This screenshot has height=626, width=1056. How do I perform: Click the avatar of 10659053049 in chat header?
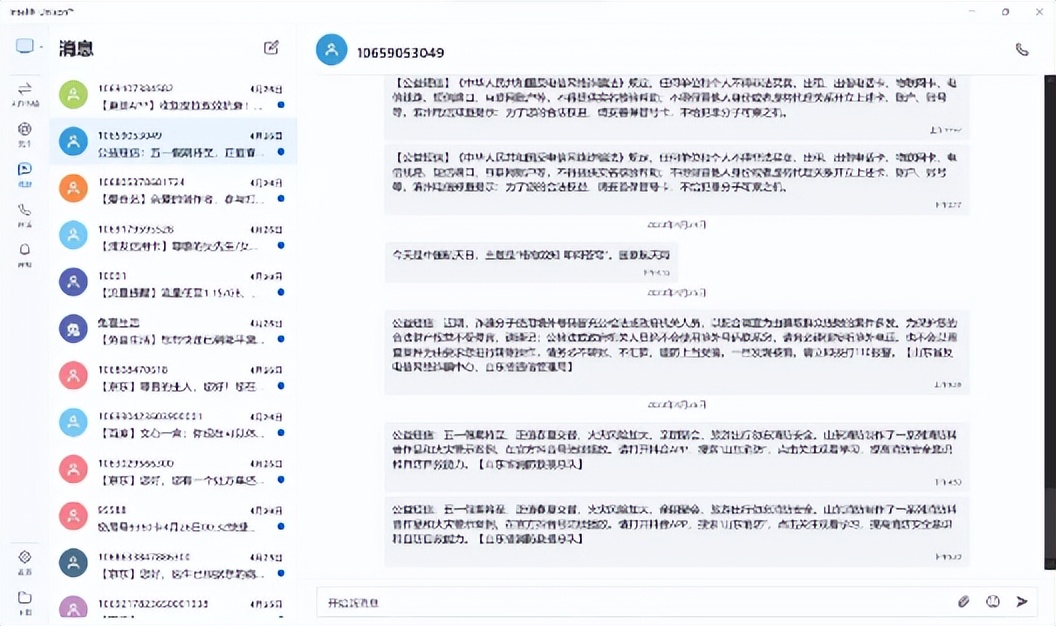tap(331, 49)
